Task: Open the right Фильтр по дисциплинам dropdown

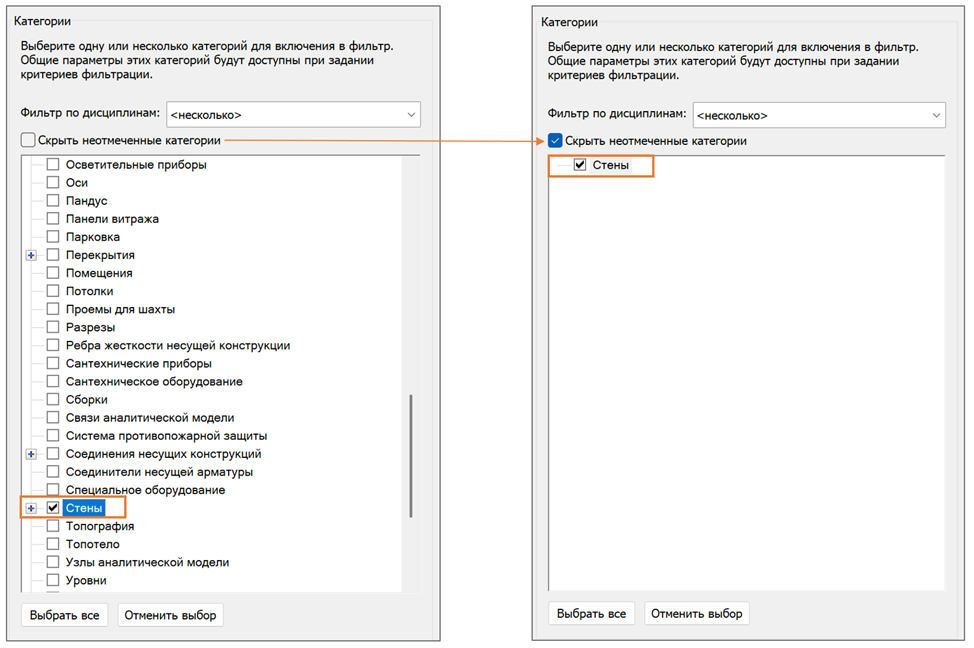Action: [x=819, y=116]
